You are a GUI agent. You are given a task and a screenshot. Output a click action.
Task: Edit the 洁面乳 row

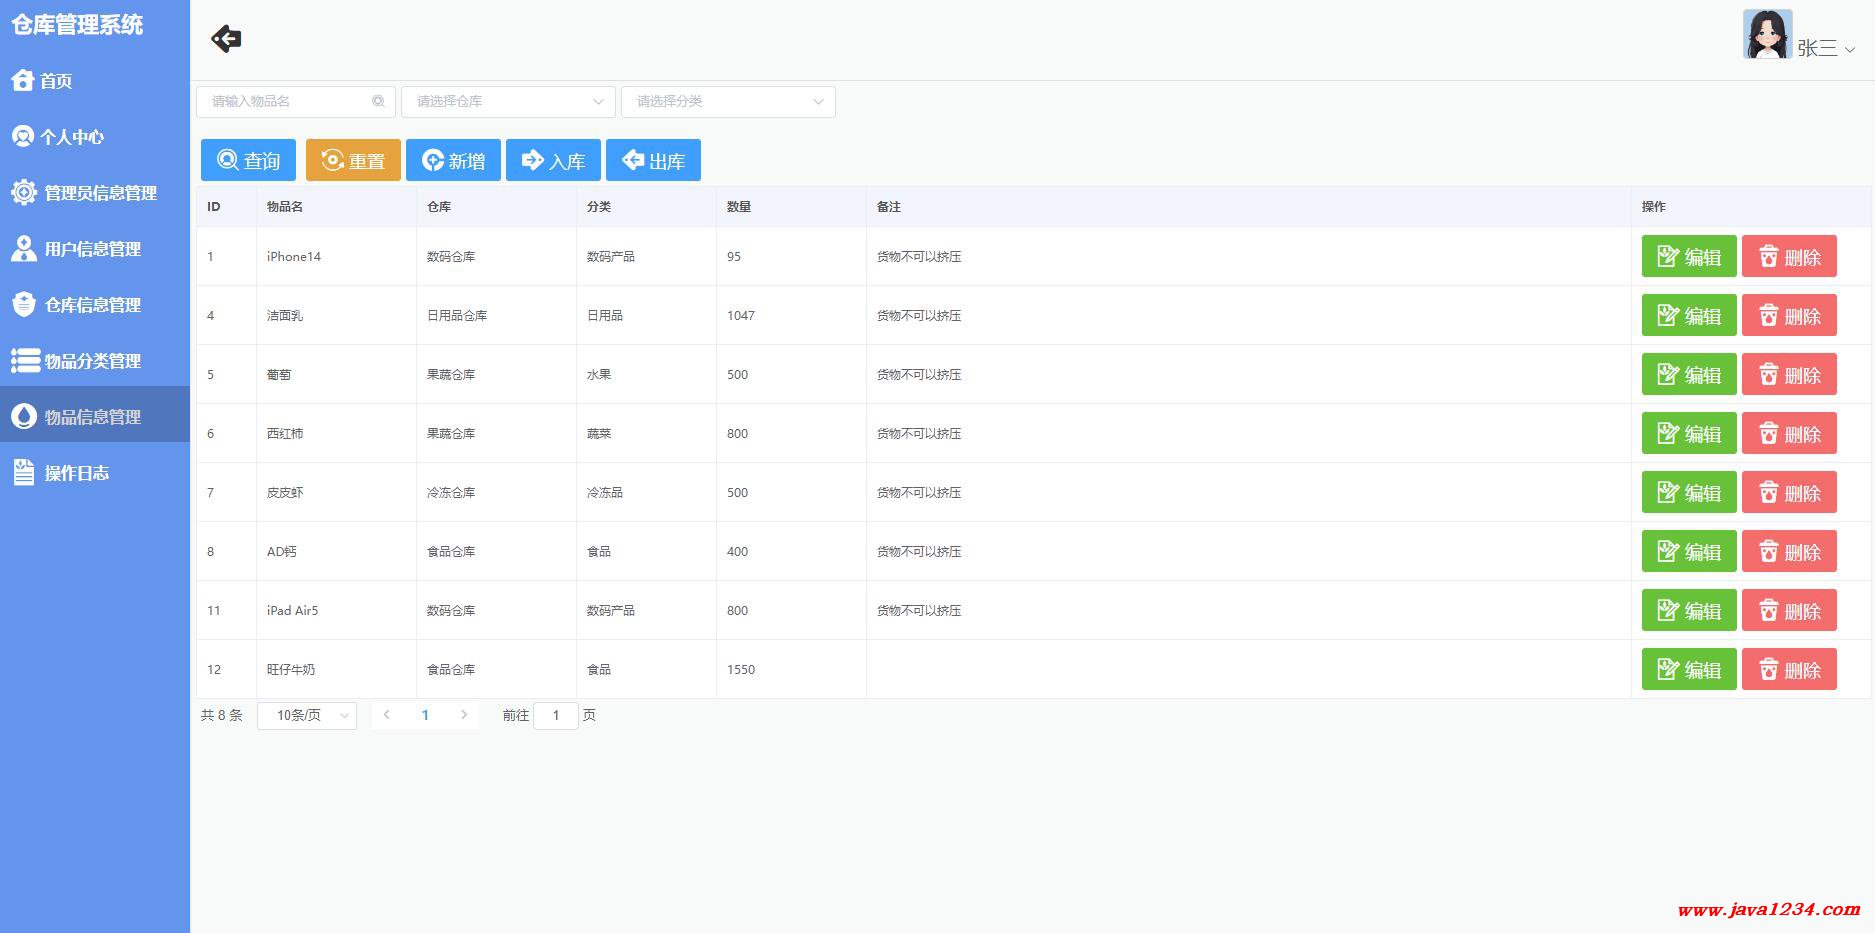pyautogui.click(x=1689, y=315)
